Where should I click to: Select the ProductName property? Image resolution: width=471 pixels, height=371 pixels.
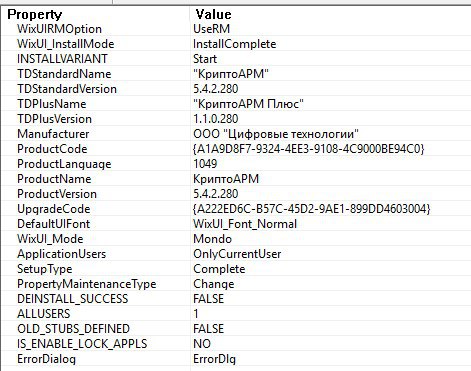click(54, 179)
